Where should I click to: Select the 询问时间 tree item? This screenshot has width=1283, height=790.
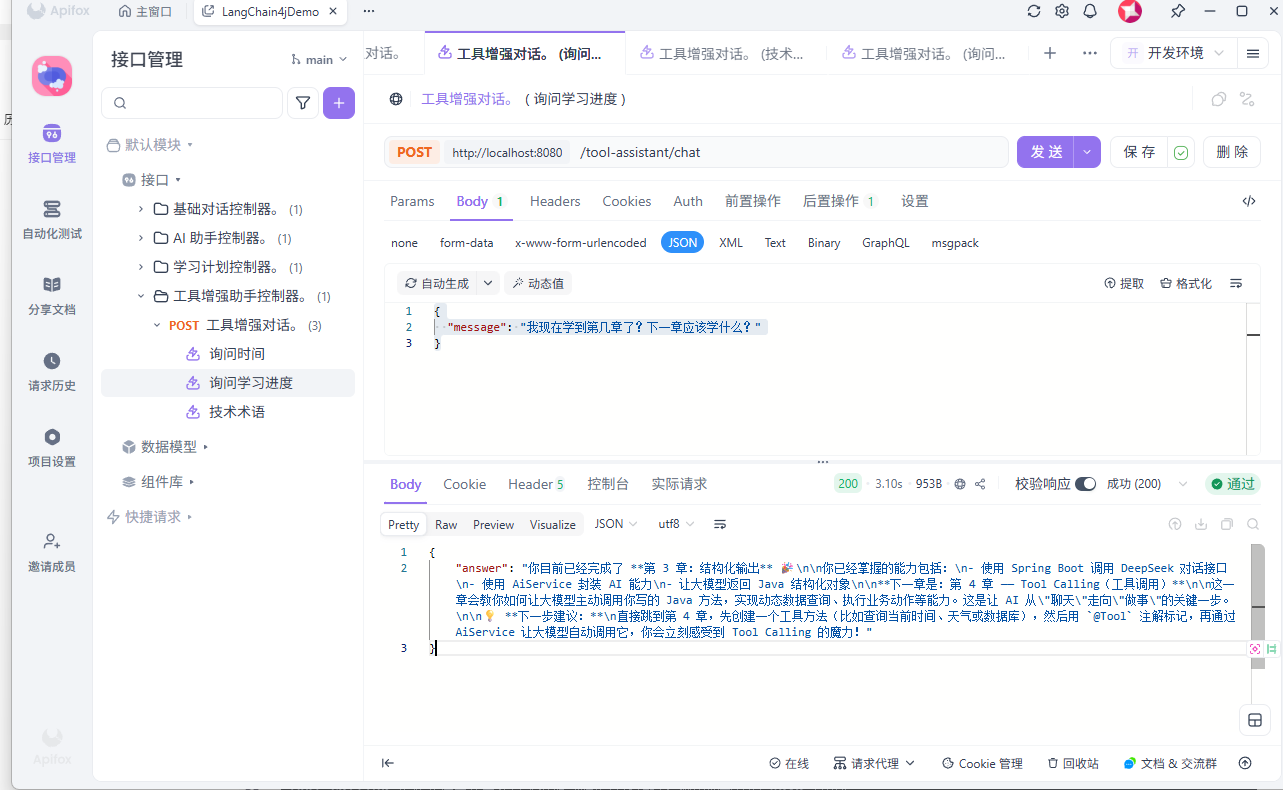coord(237,354)
